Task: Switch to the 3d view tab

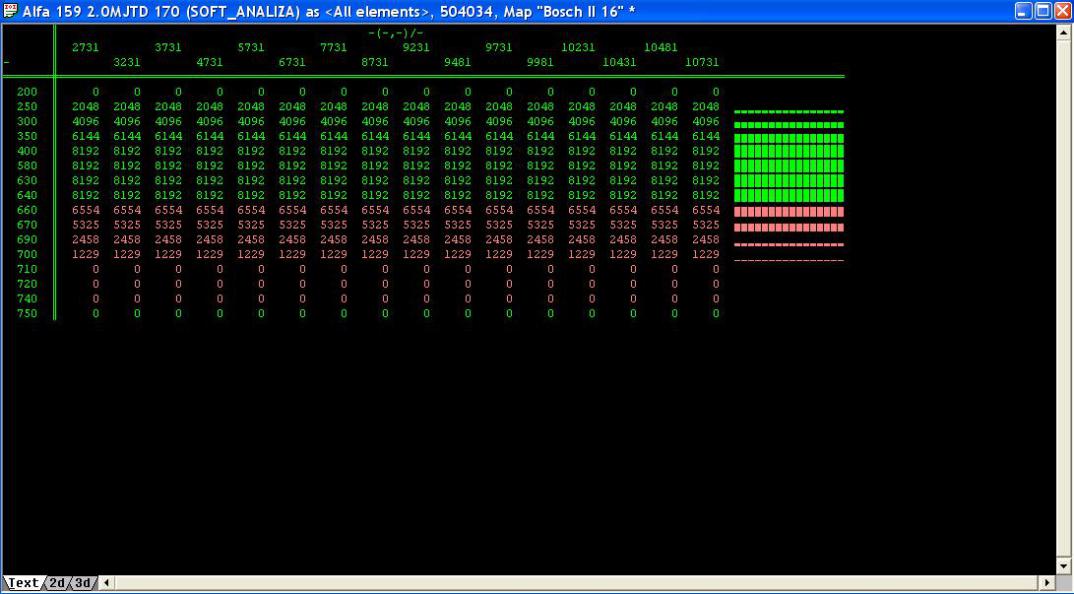Action: pos(82,583)
